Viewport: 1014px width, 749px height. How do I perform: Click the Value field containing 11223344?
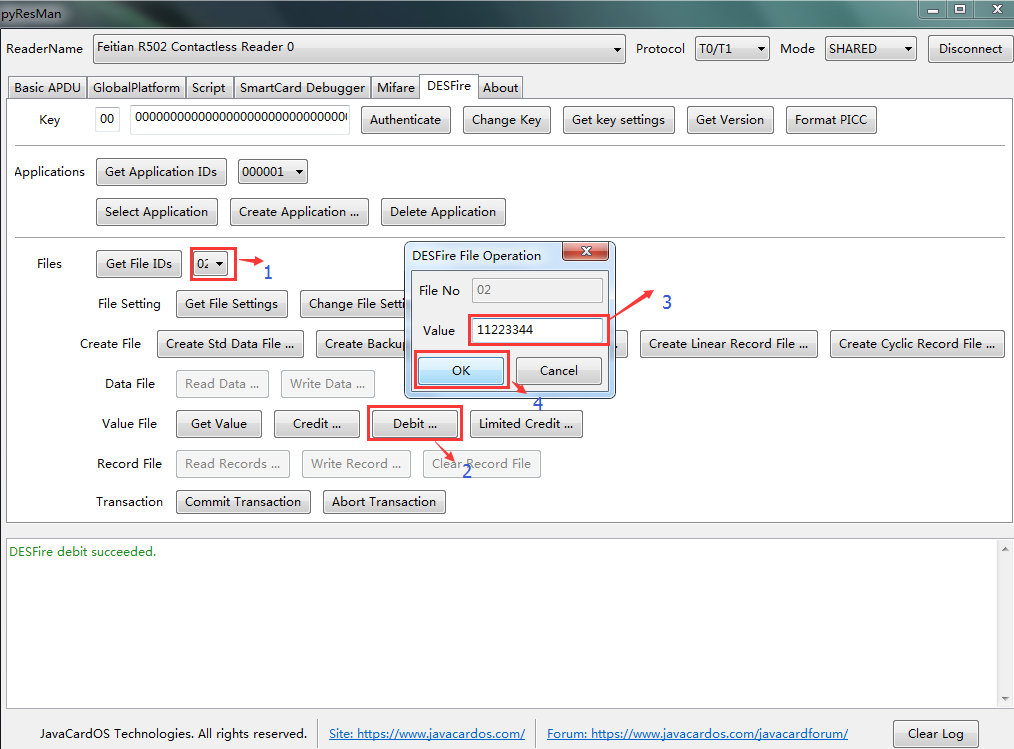pos(537,330)
